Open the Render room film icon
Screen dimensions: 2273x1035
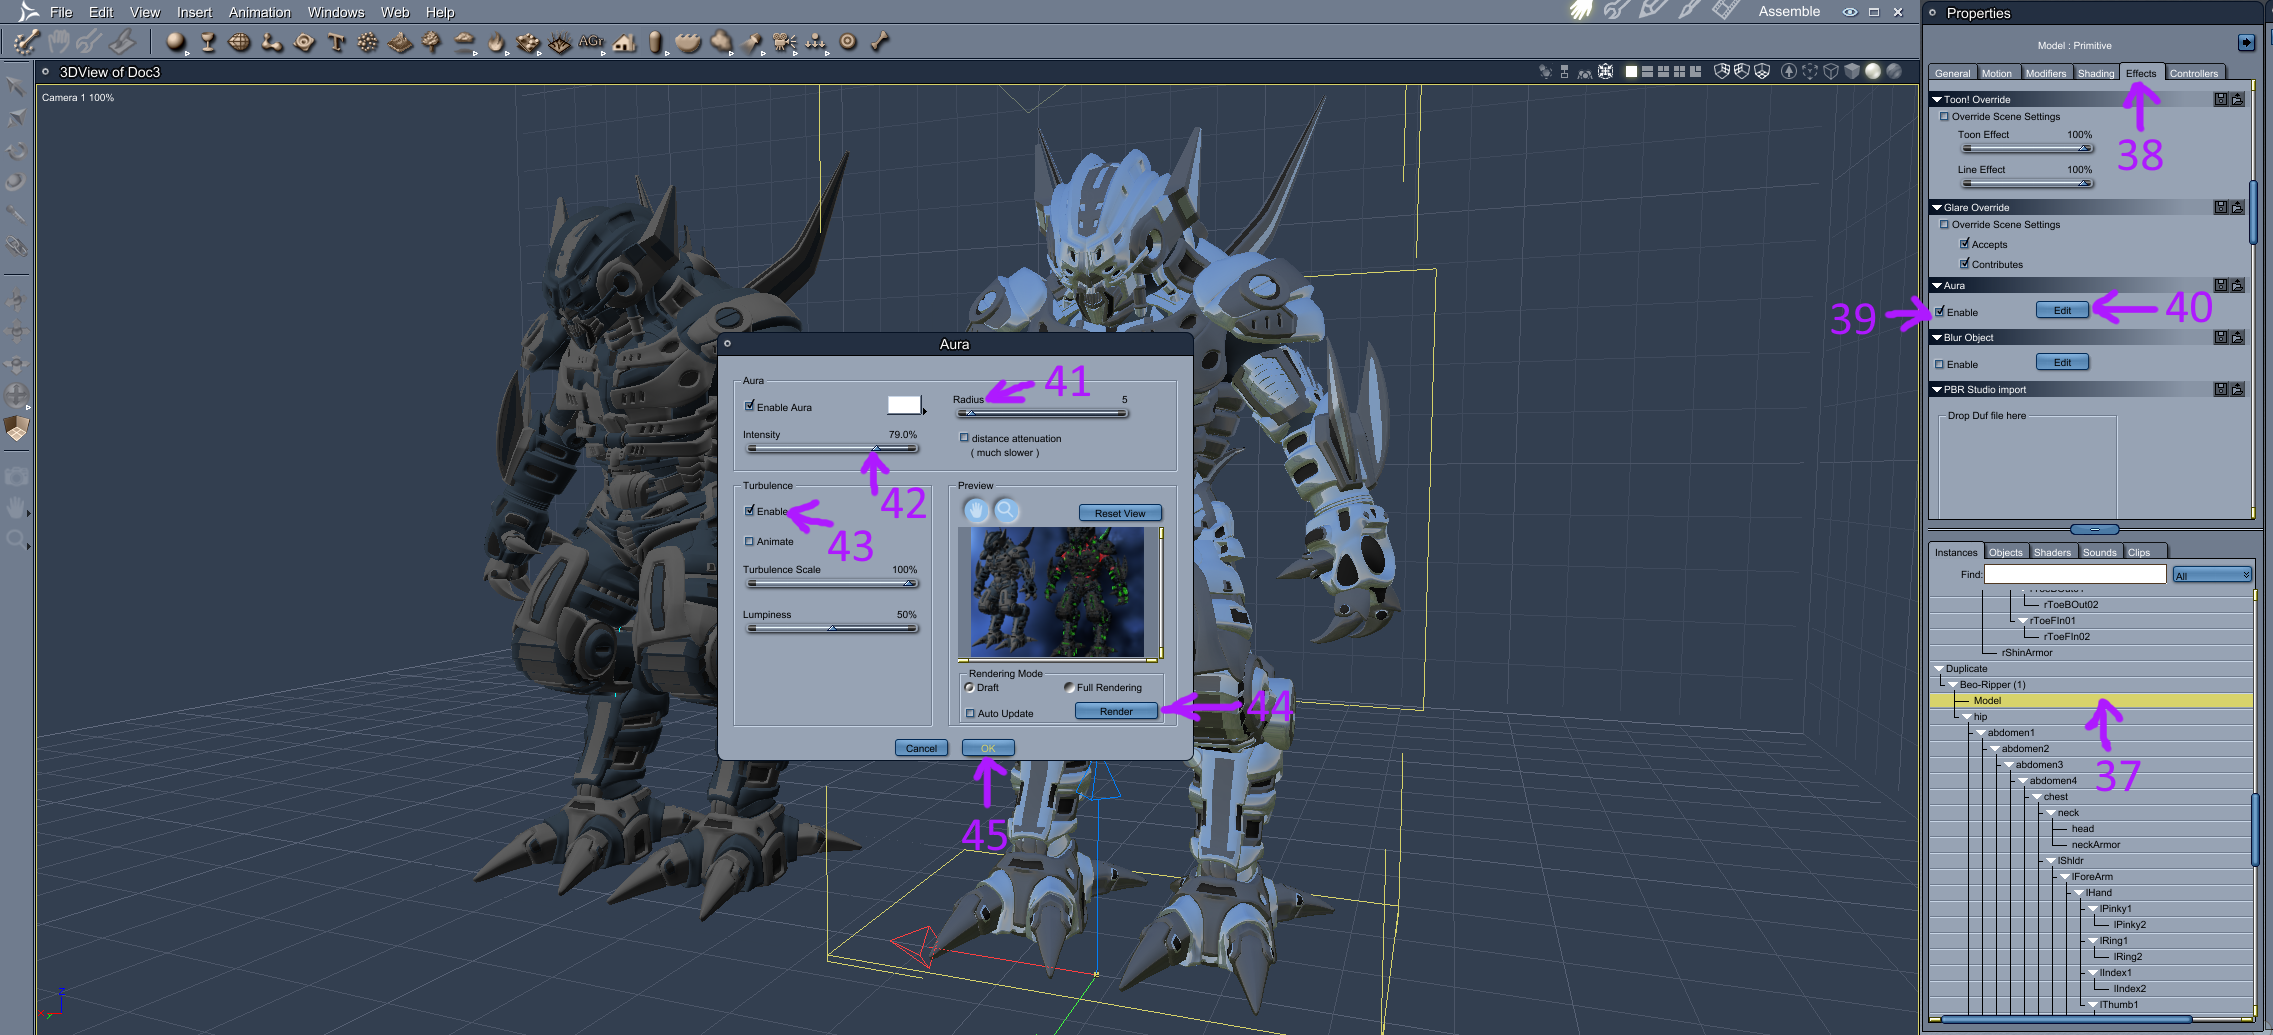tap(1725, 11)
